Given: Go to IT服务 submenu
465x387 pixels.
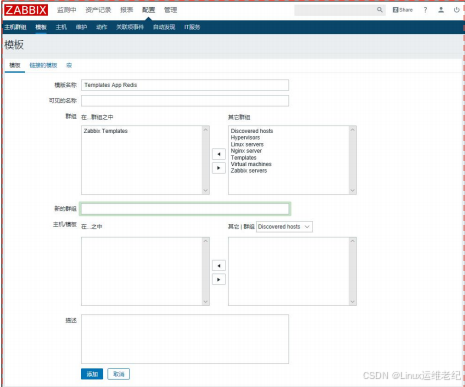Looking at the screenshot, I should (x=192, y=27).
